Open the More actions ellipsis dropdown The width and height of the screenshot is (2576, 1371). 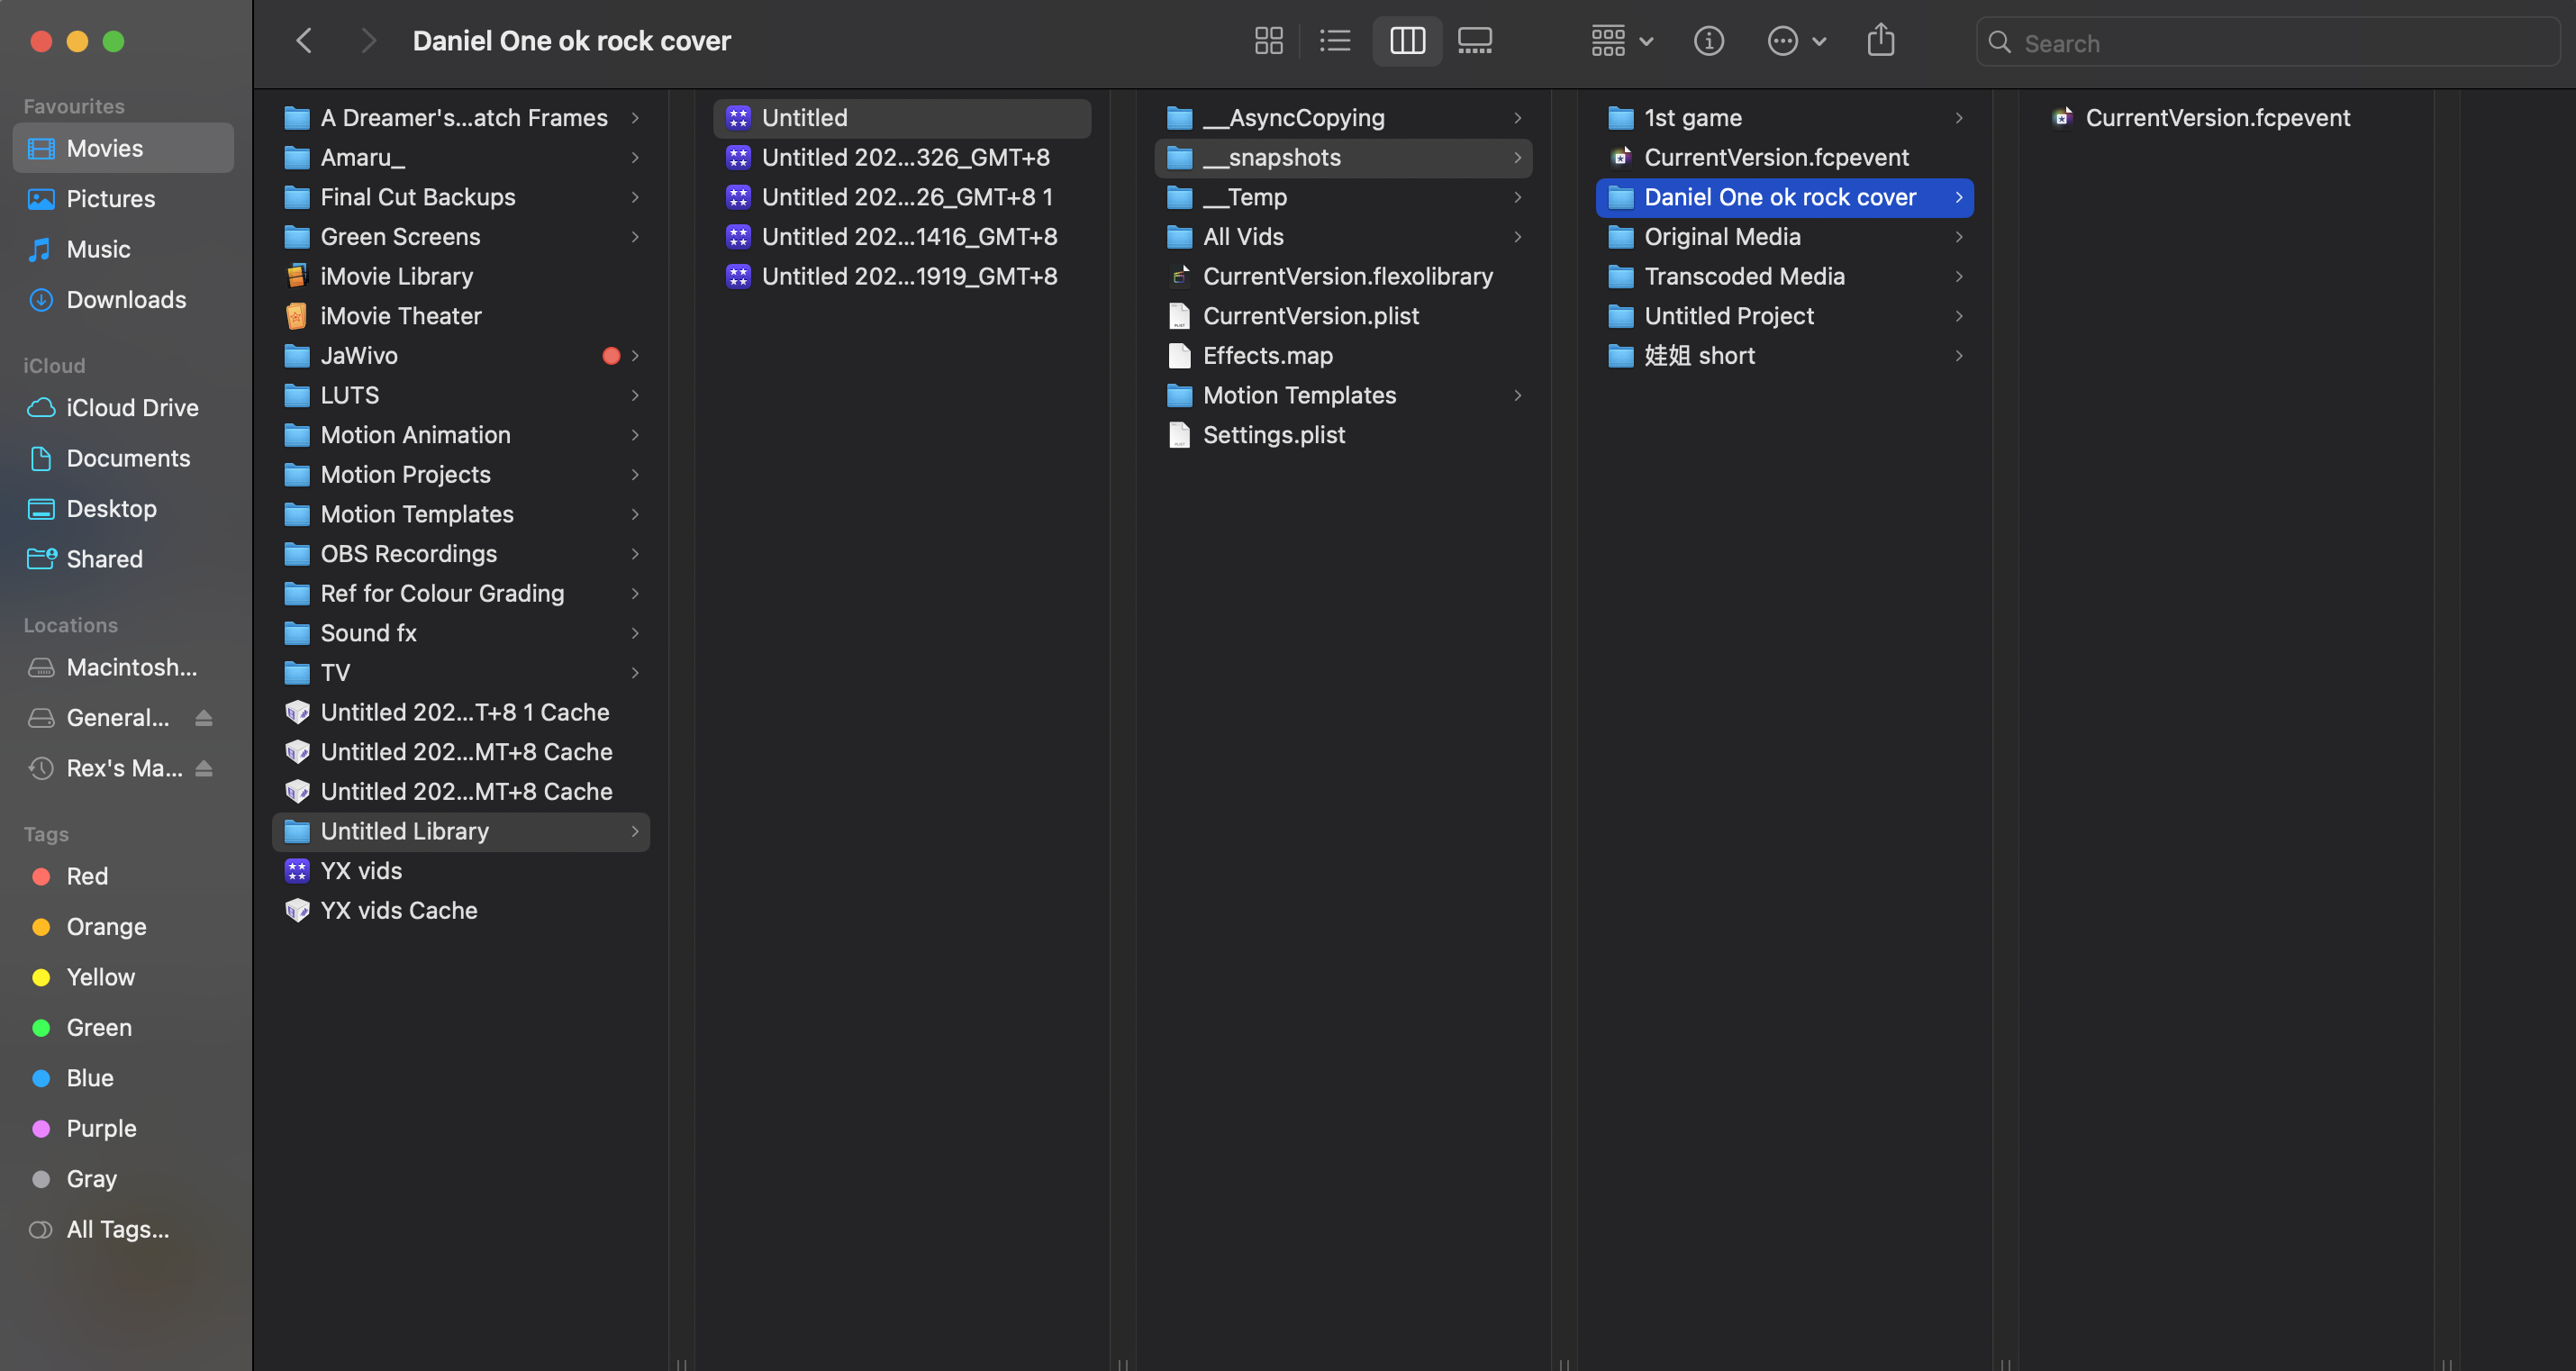[x=1796, y=41]
